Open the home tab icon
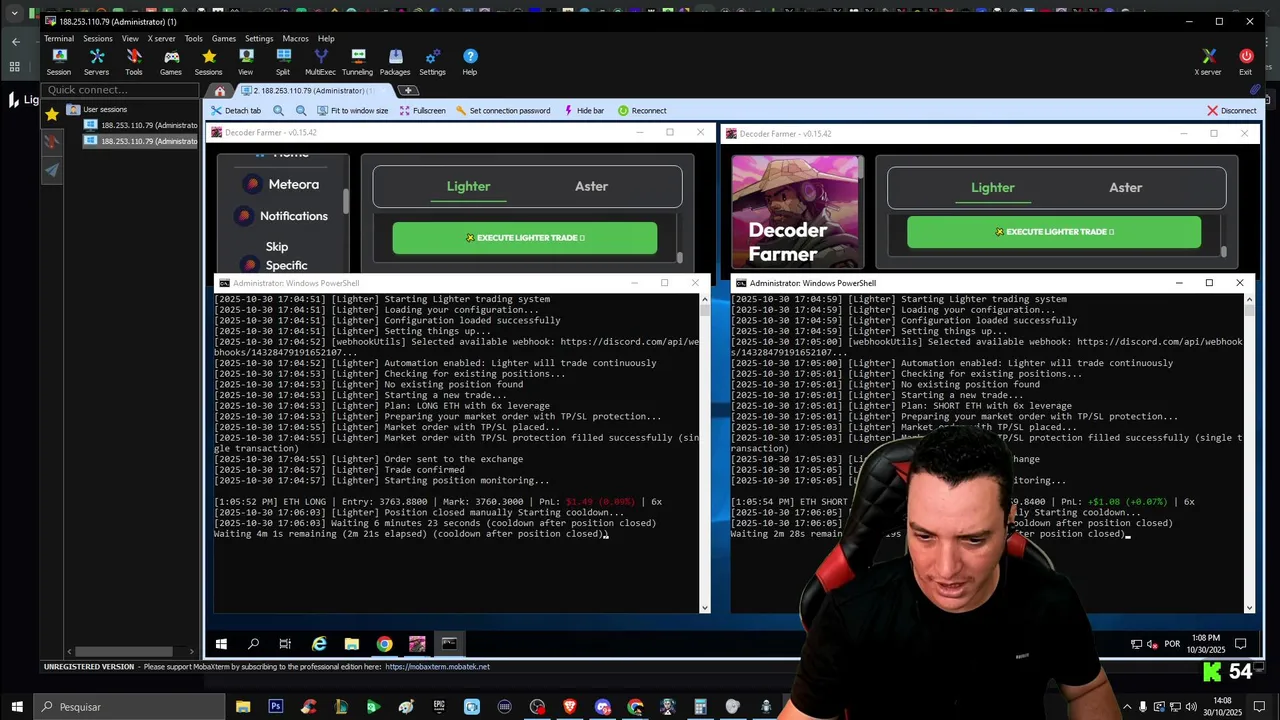Image resolution: width=1280 pixels, height=720 pixels. [x=220, y=91]
